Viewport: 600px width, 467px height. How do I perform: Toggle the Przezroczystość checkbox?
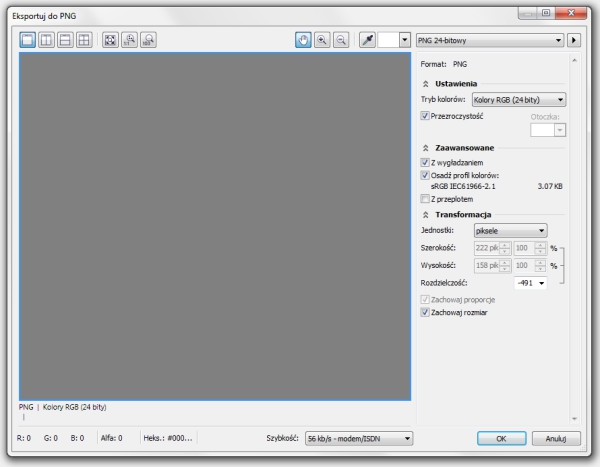[x=425, y=116]
